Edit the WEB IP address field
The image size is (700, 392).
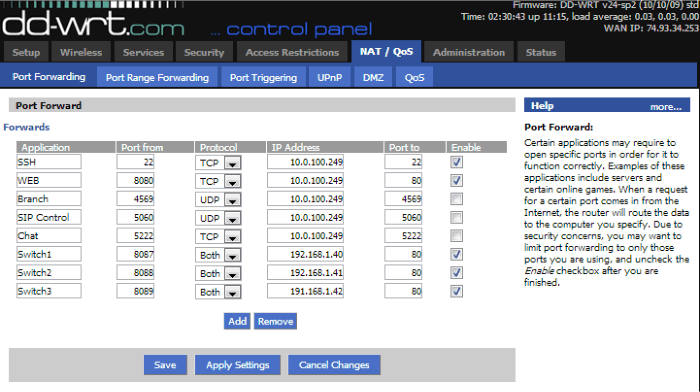tap(305, 180)
